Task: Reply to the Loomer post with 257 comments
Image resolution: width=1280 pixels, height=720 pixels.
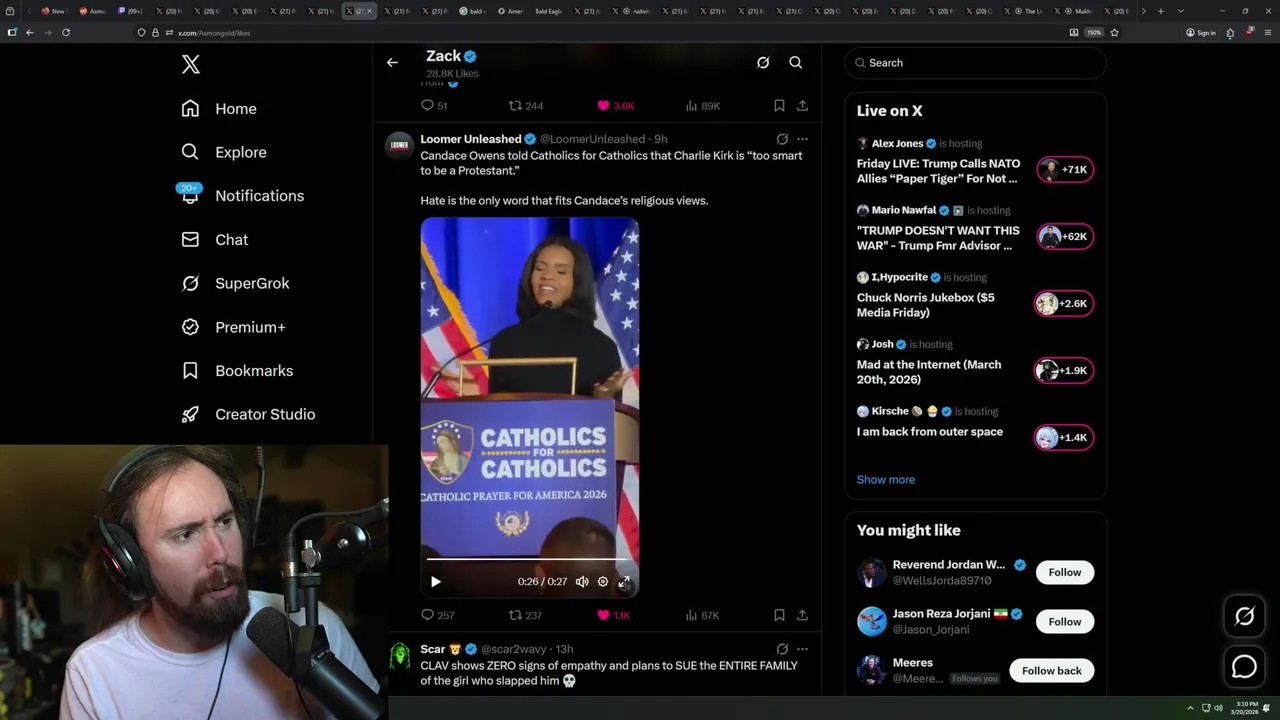Action: tap(438, 615)
